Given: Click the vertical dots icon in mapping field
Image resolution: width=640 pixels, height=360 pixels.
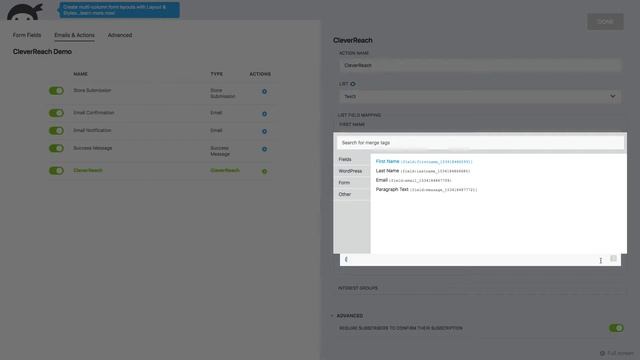Looking at the screenshot, I should [x=600, y=260].
